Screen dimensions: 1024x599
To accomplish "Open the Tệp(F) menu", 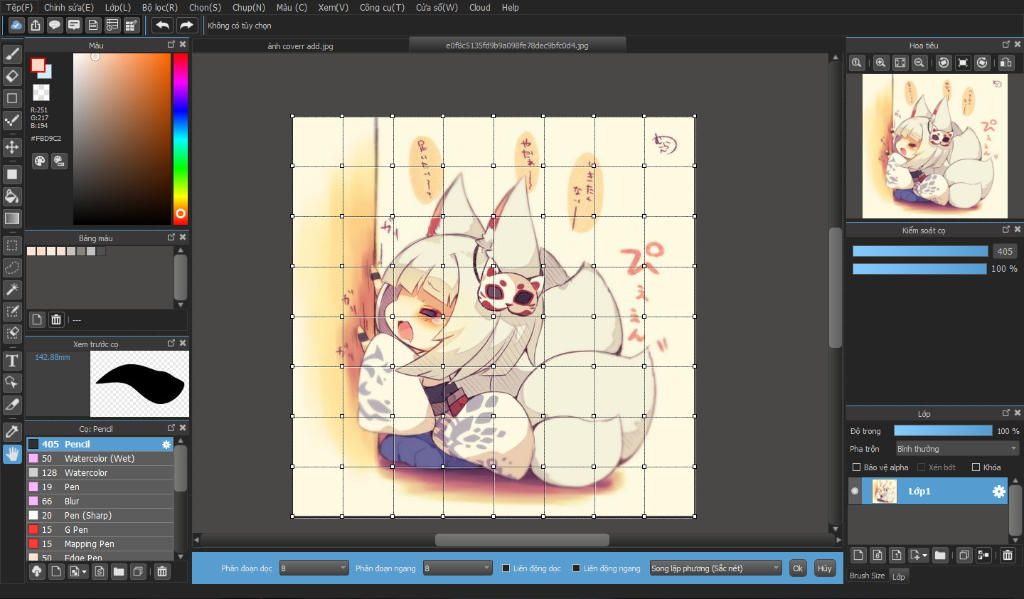I will [19, 7].
